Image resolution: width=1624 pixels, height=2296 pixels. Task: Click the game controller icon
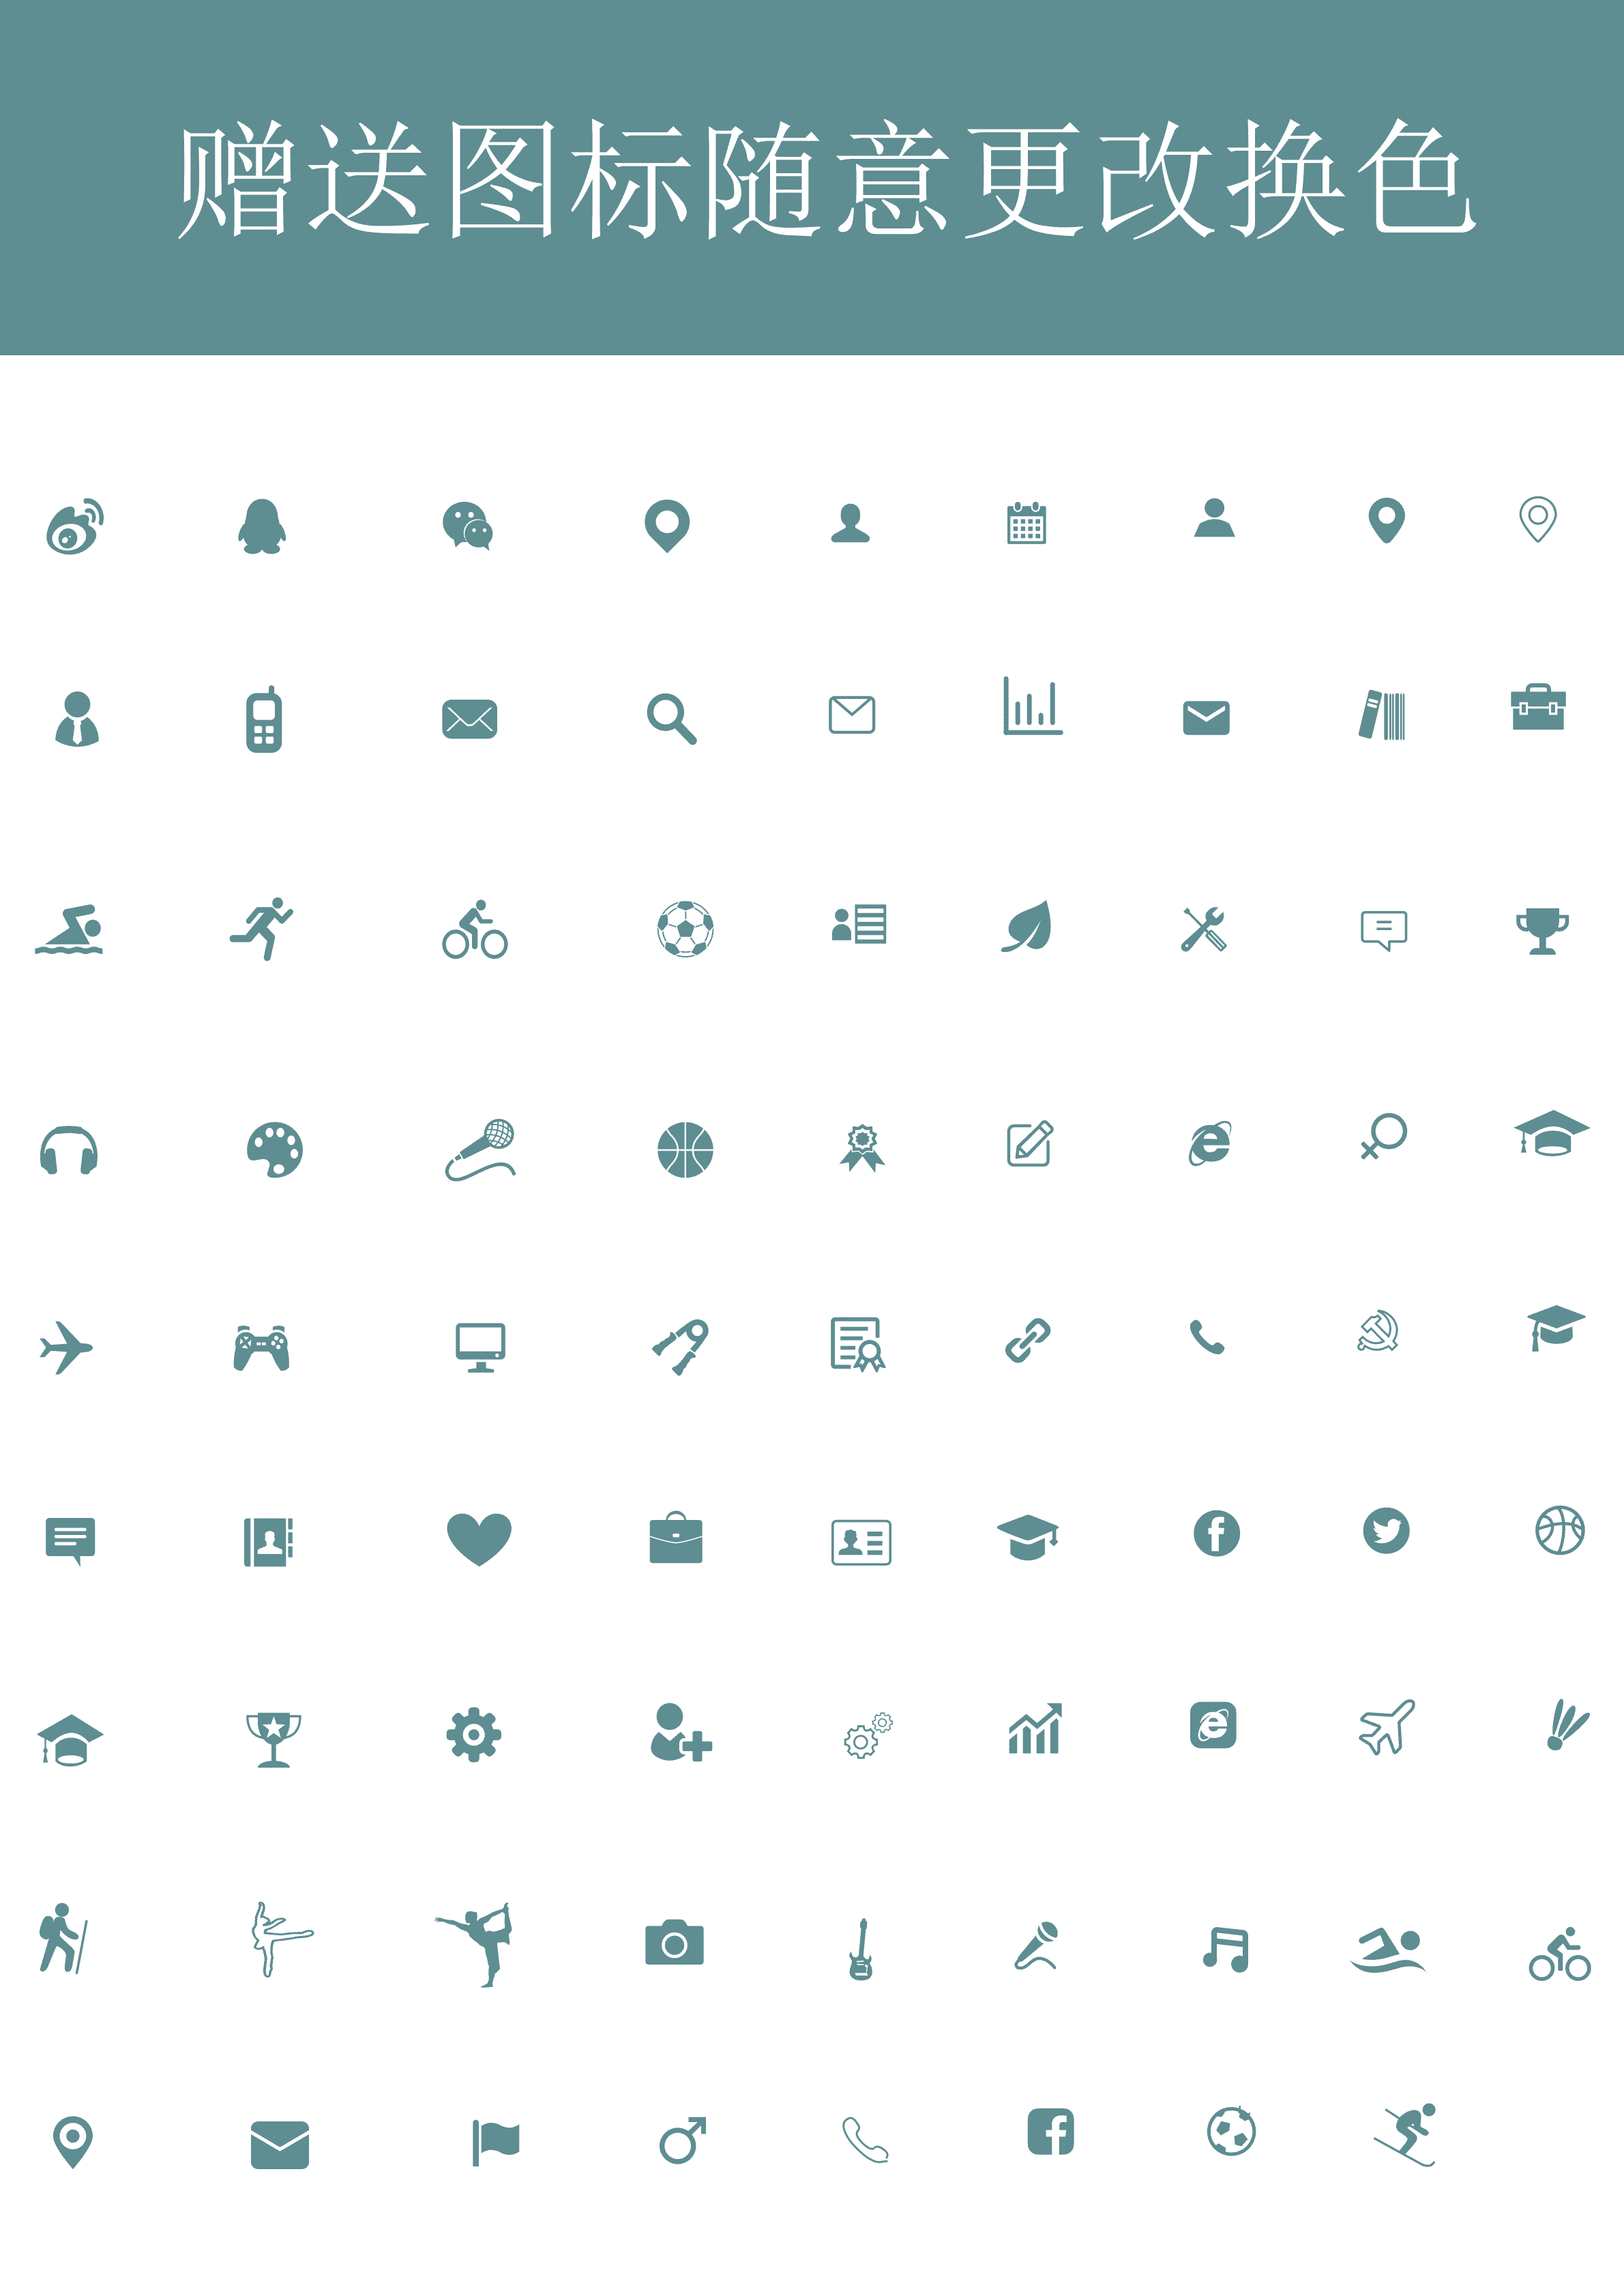[x=262, y=1347]
